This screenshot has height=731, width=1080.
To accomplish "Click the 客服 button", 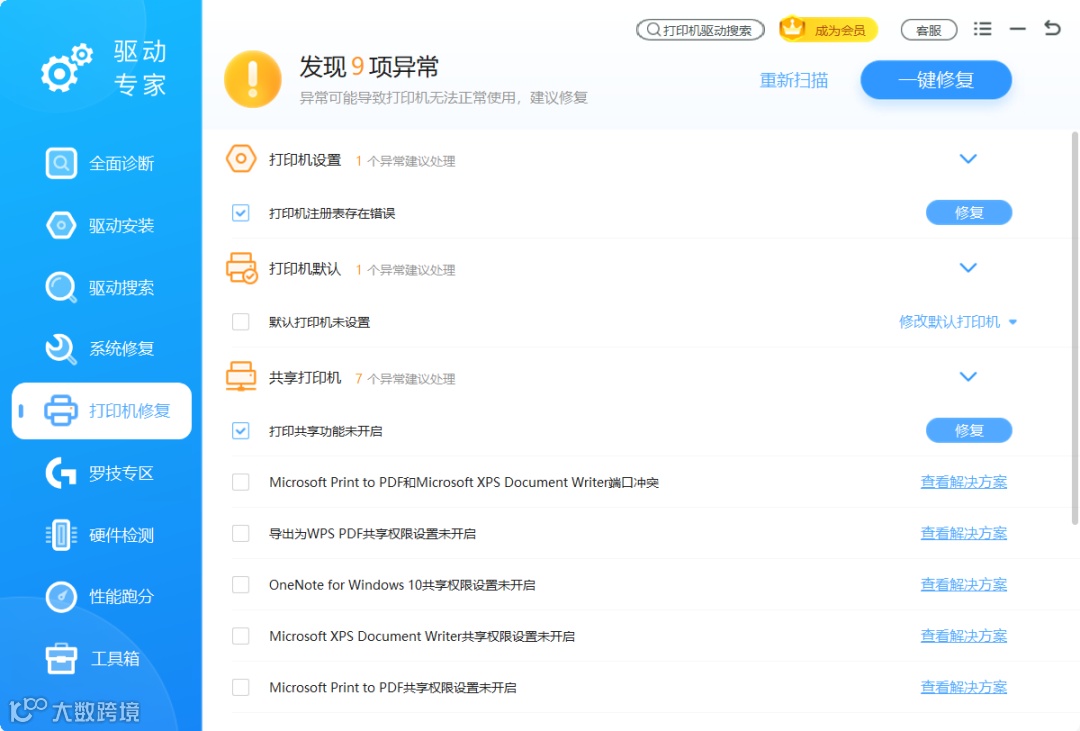I will [x=929, y=30].
